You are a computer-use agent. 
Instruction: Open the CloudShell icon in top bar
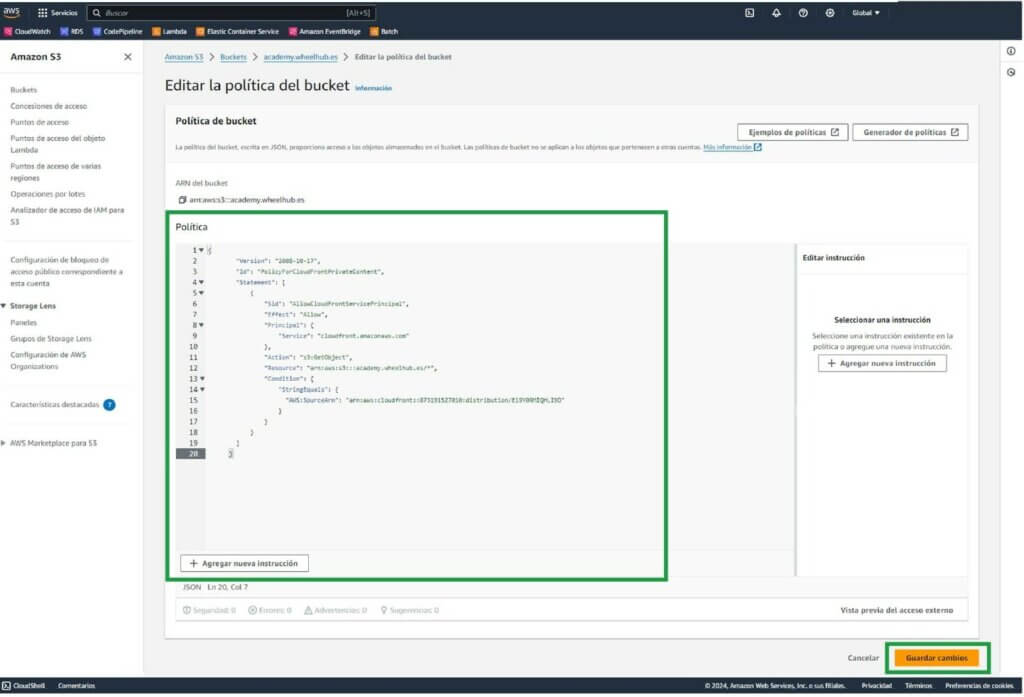point(750,13)
